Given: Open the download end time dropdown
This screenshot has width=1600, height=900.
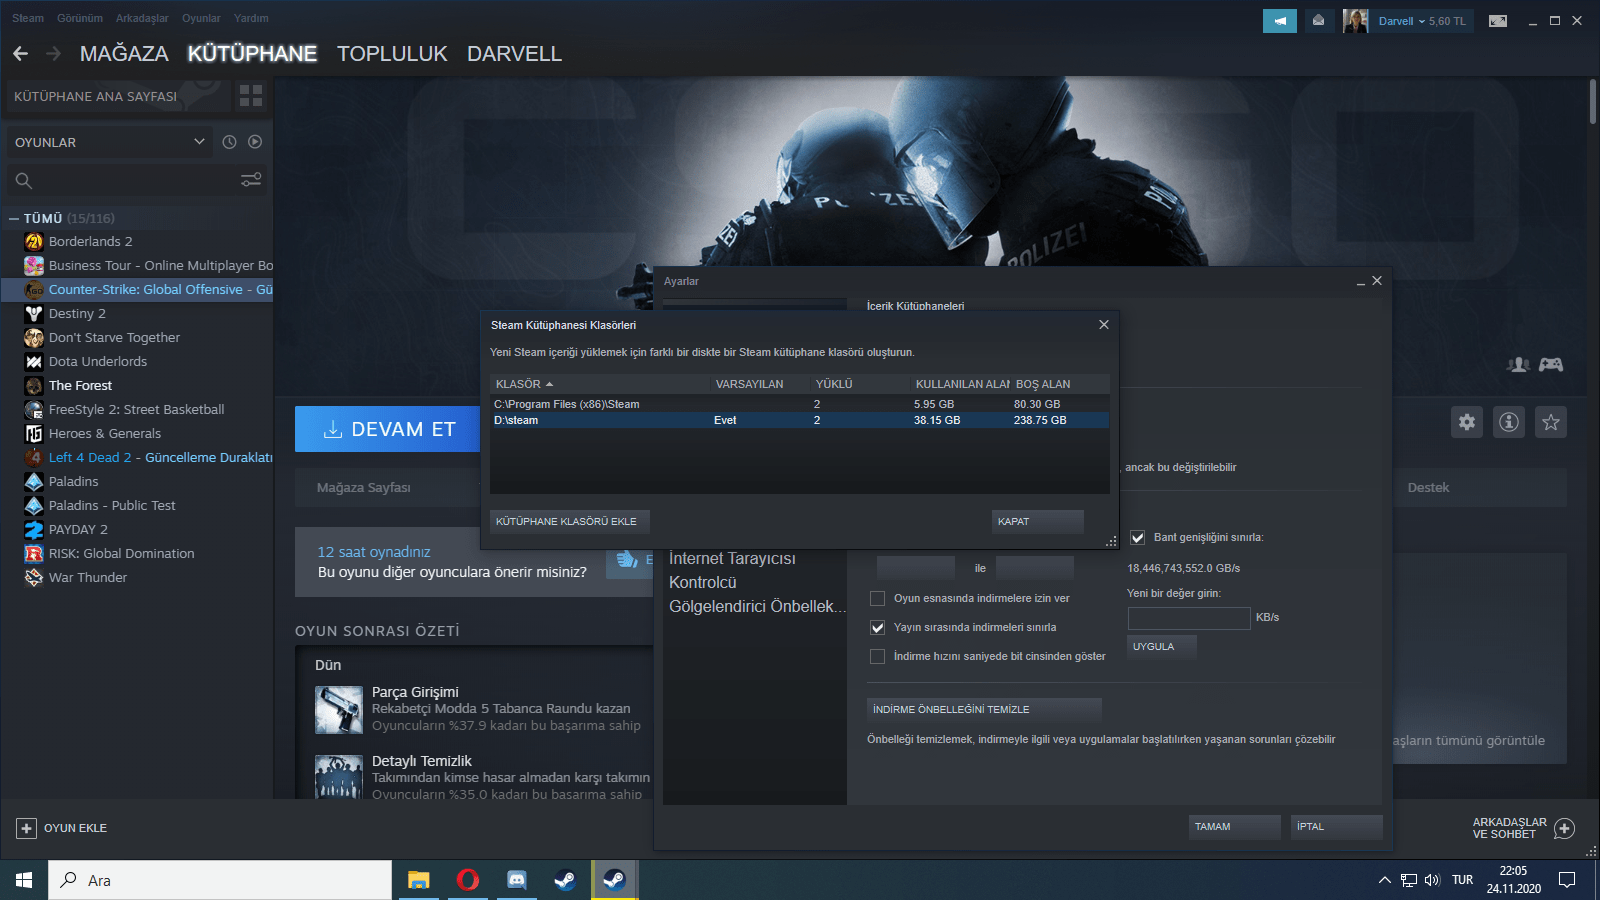Looking at the screenshot, I should click(1035, 568).
